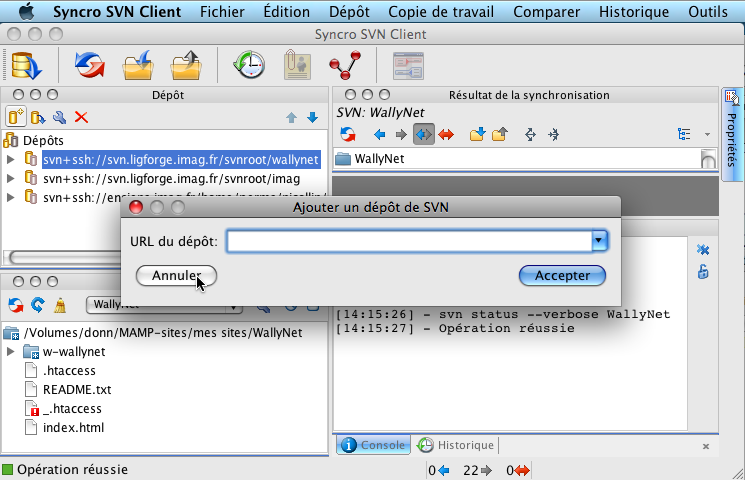The image size is (745, 480).
Task: Click the main toolbar synchronize icon
Action: pos(90,65)
